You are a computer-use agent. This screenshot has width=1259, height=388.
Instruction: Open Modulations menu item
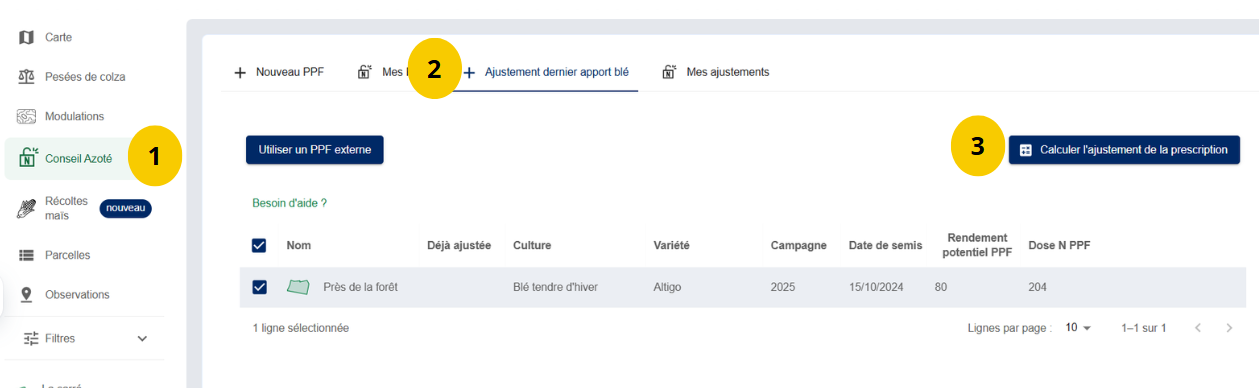coord(74,116)
